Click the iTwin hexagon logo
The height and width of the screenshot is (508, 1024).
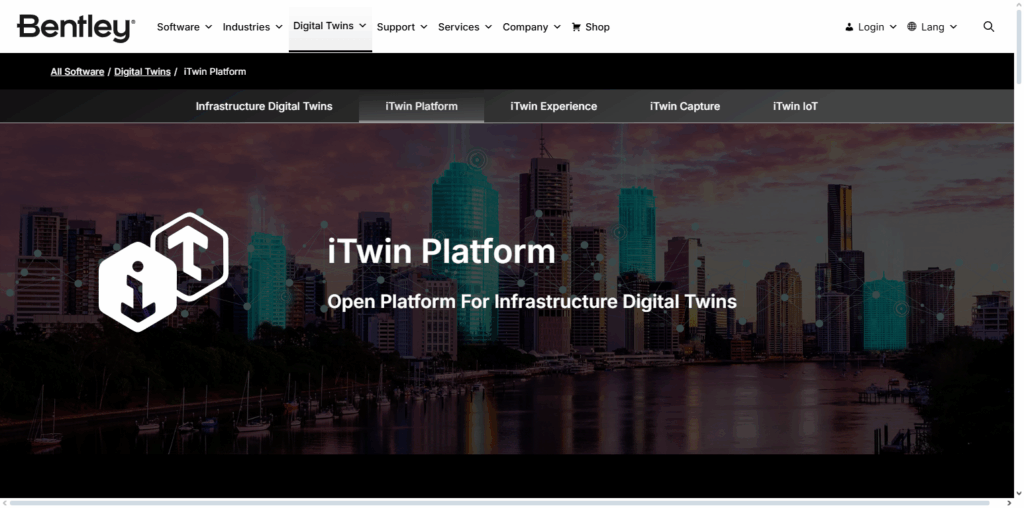(x=164, y=272)
